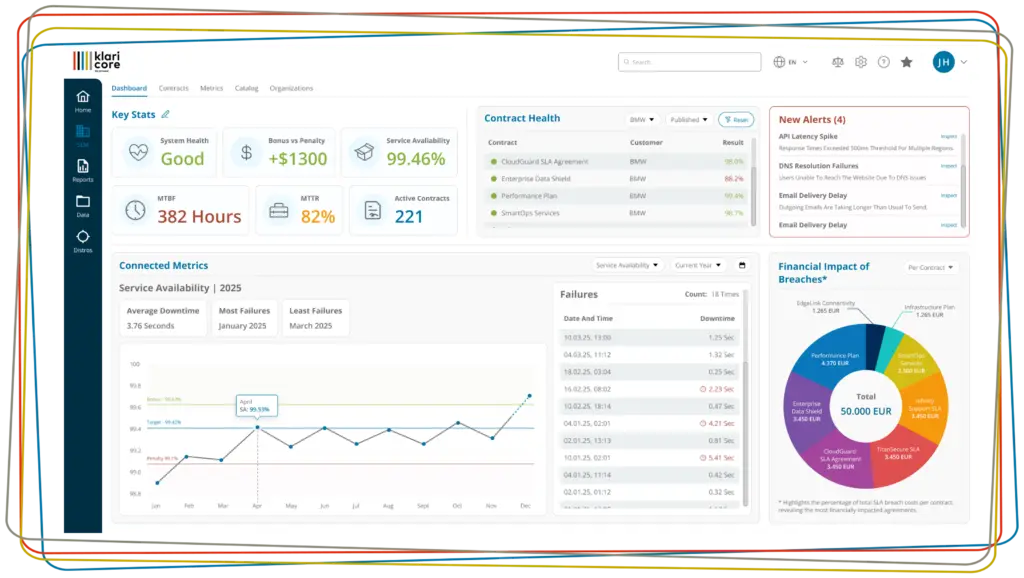Open the SmartOps Services contract row
Image resolution: width=1024 pixels, height=578 pixels.
pos(616,213)
